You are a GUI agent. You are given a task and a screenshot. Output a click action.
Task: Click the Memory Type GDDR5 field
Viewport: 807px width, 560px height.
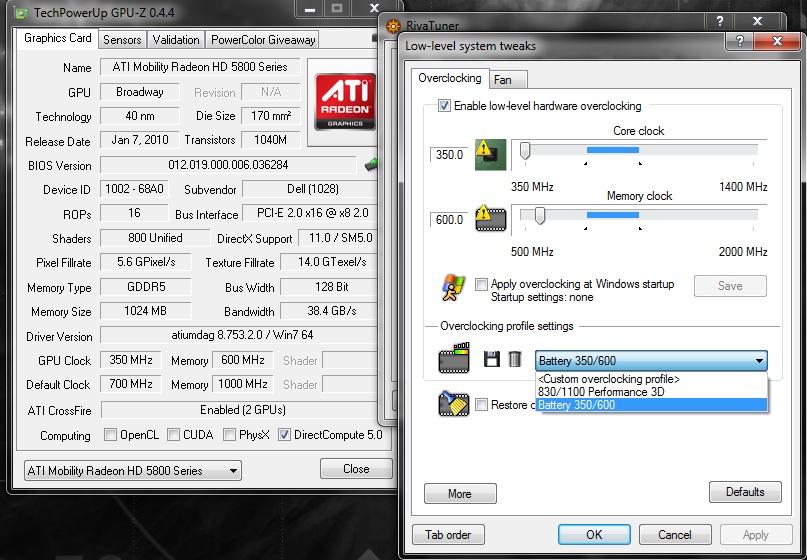(x=146, y=287)
